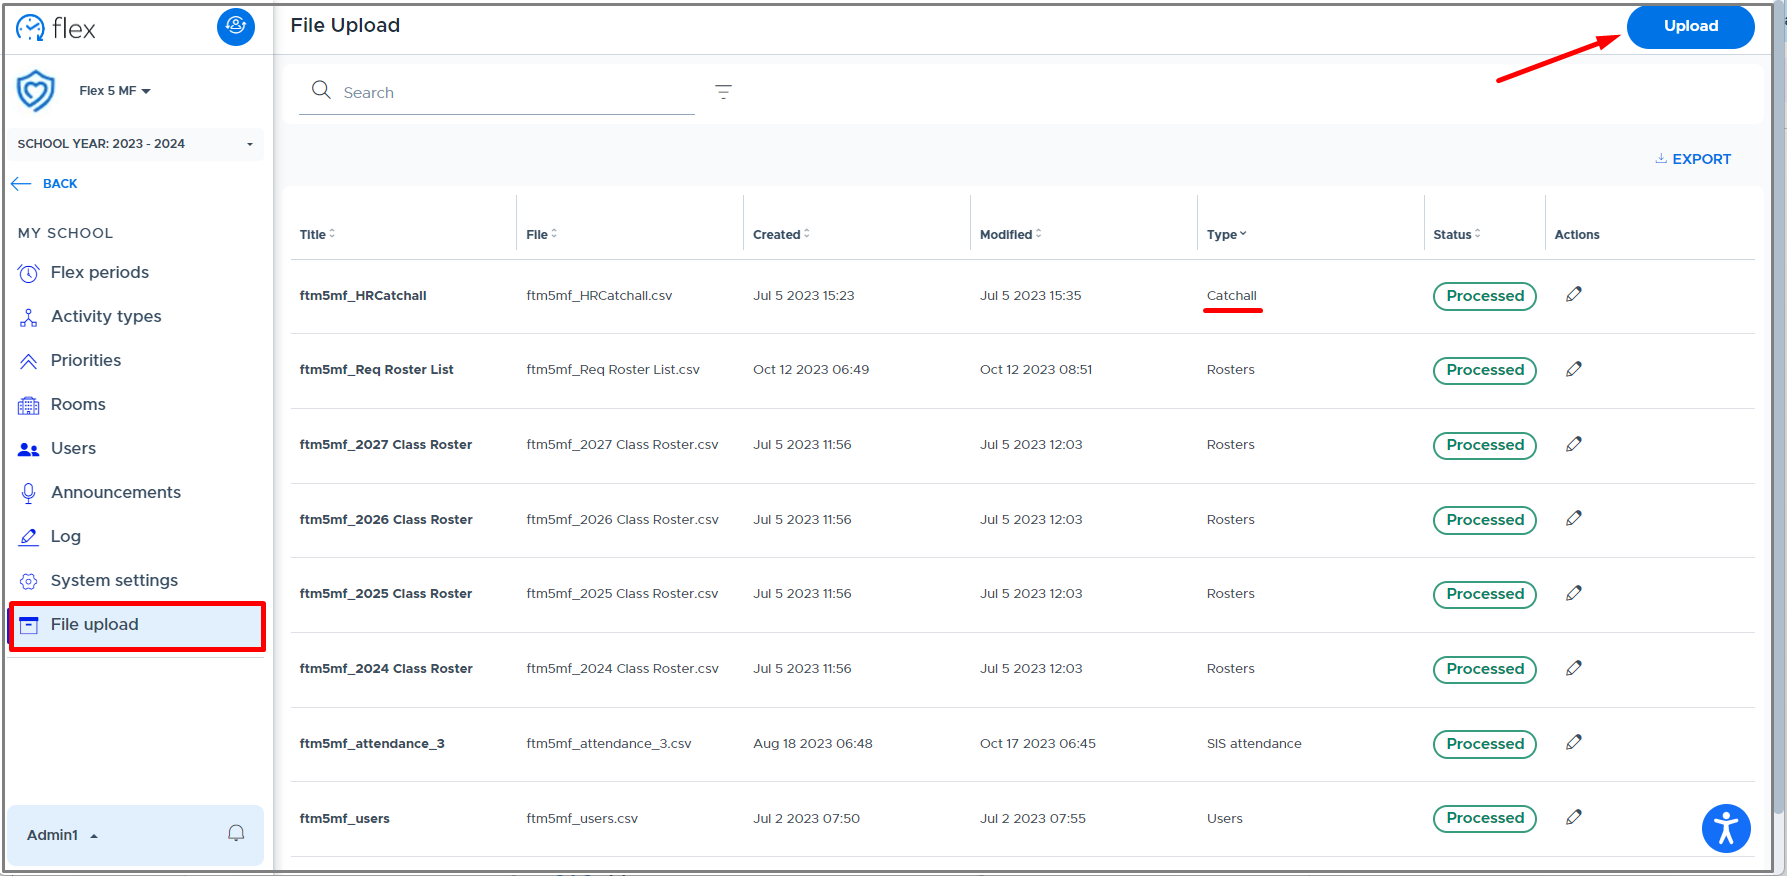Click file name ftm5mf_2024 Class Roster.csv
The height and width of the screenshot is (876, 1787).
point(622,668)
